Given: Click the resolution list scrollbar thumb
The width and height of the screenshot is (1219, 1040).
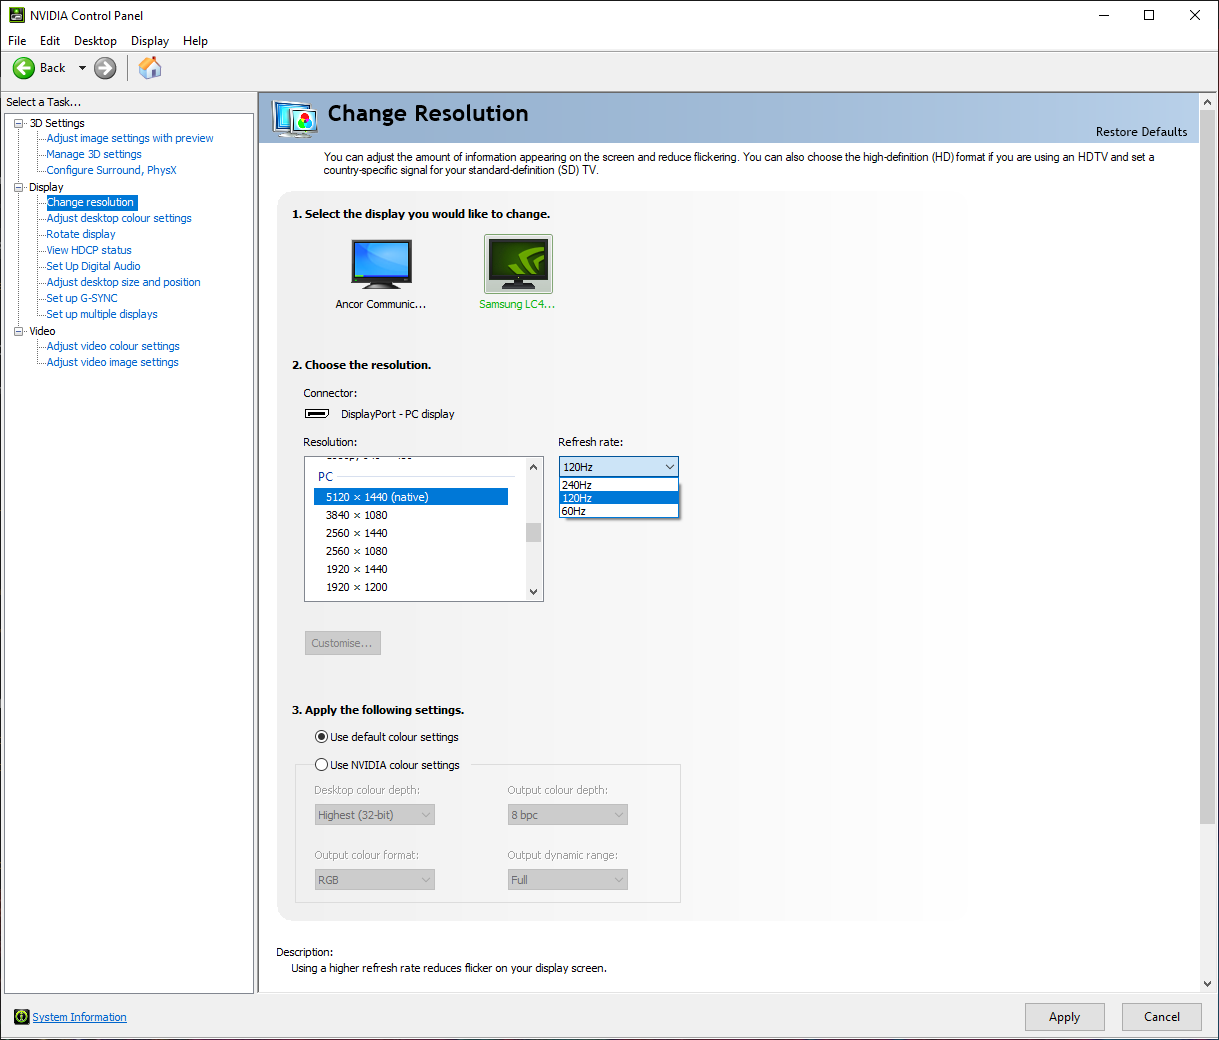Looking at the screenshot, I should pos(533,533).
